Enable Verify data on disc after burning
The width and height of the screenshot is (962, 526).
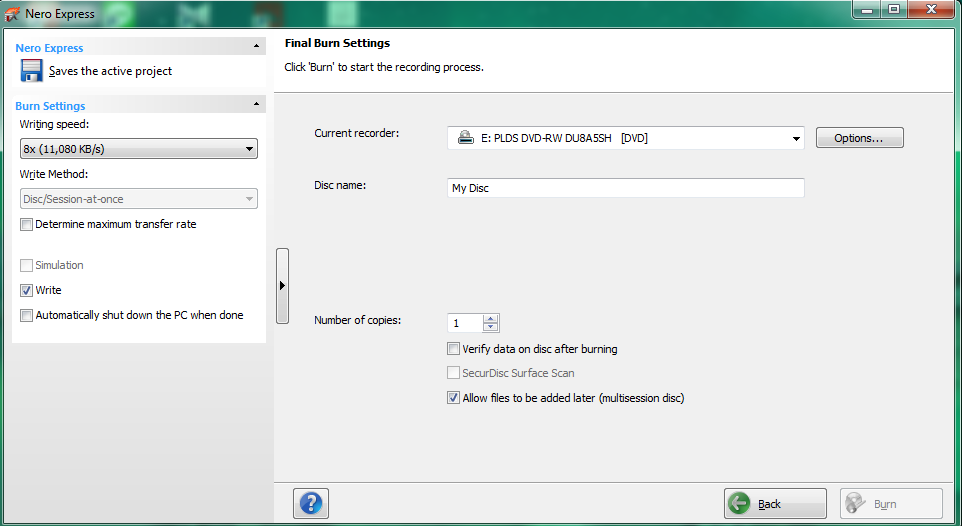point(453,349)
